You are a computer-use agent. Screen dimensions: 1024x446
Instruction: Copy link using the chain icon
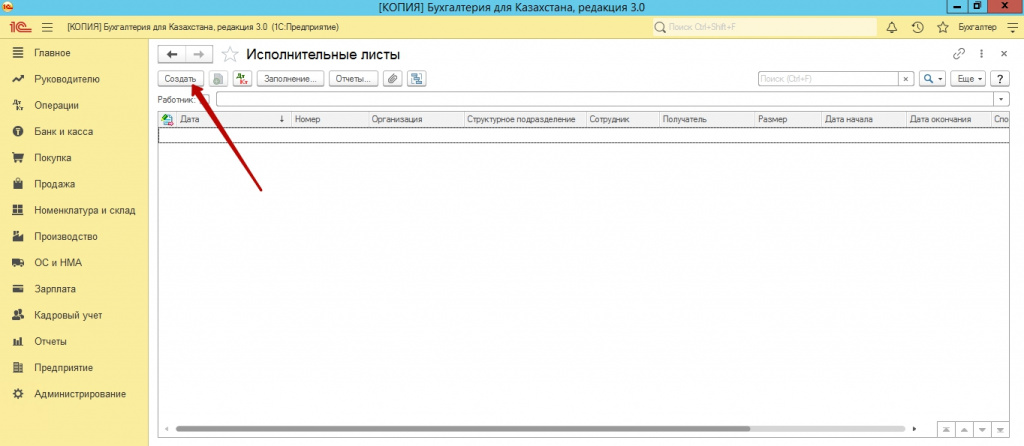(x=960, y=54)
